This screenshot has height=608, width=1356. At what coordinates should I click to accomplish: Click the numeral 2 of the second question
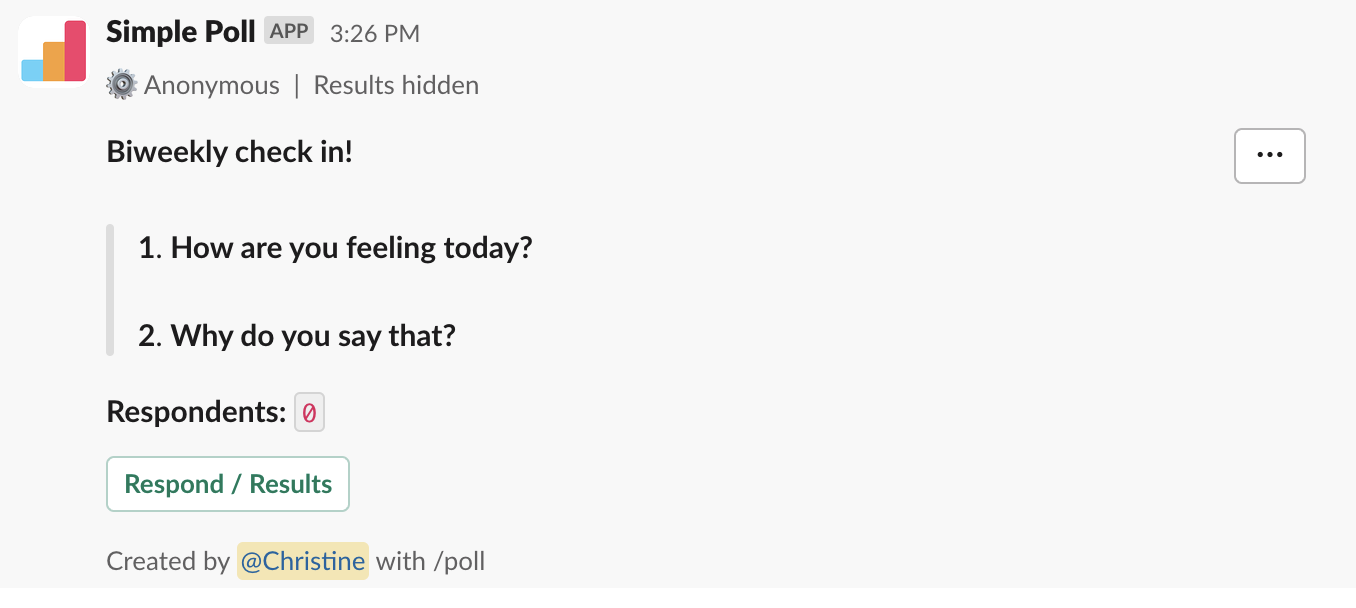148,335
